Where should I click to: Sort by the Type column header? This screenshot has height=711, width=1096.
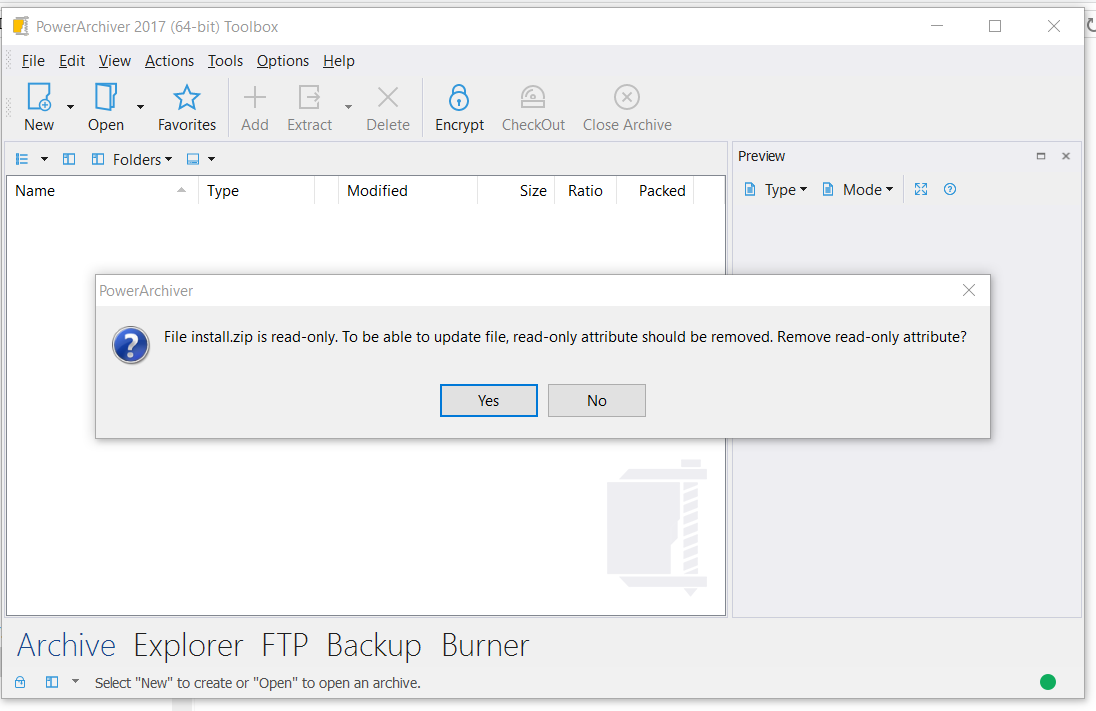coord(257,191)
